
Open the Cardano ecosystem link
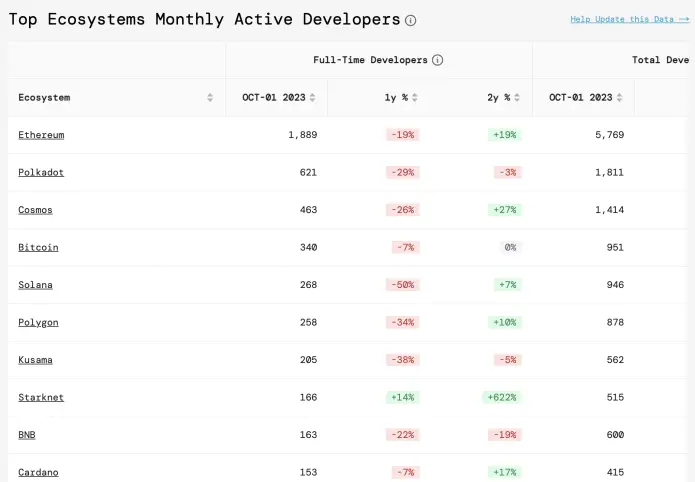coord(38,472)
